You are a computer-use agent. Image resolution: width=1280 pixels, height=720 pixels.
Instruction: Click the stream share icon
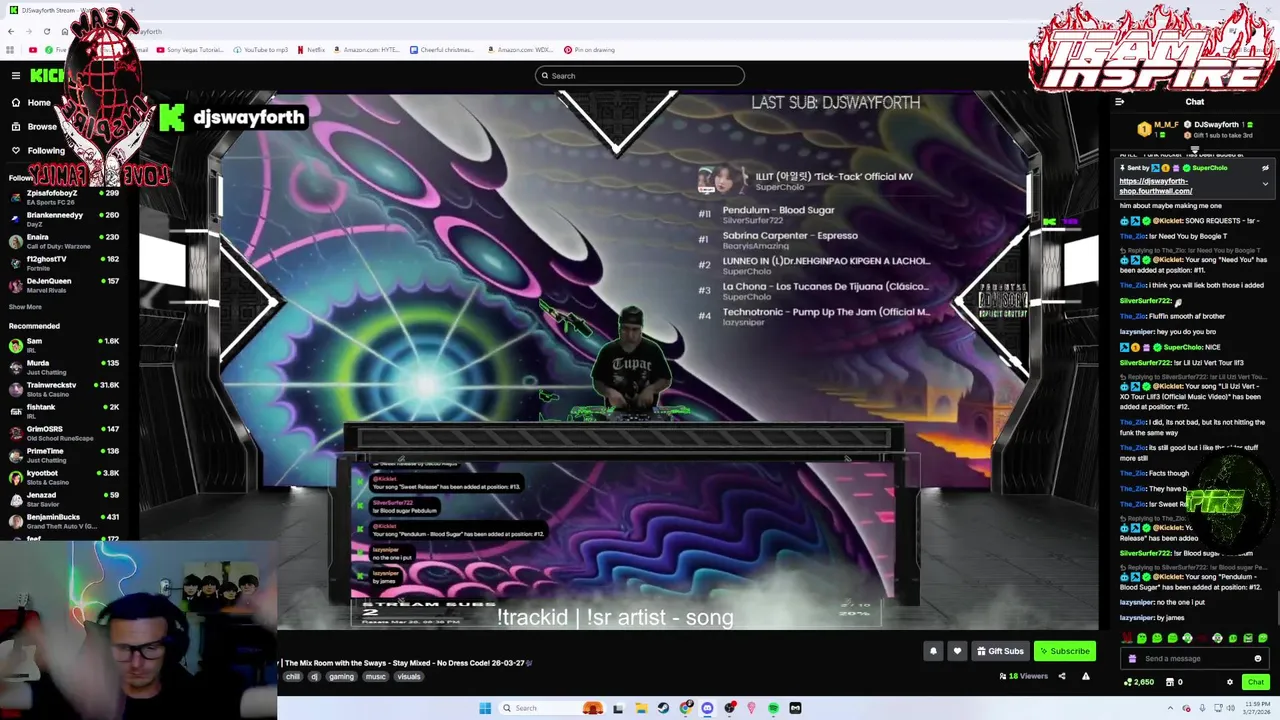point(1062,676)
